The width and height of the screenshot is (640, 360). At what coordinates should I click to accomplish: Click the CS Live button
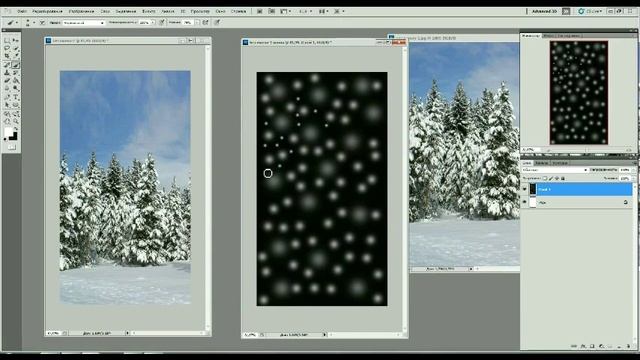(x=591, y=11)
